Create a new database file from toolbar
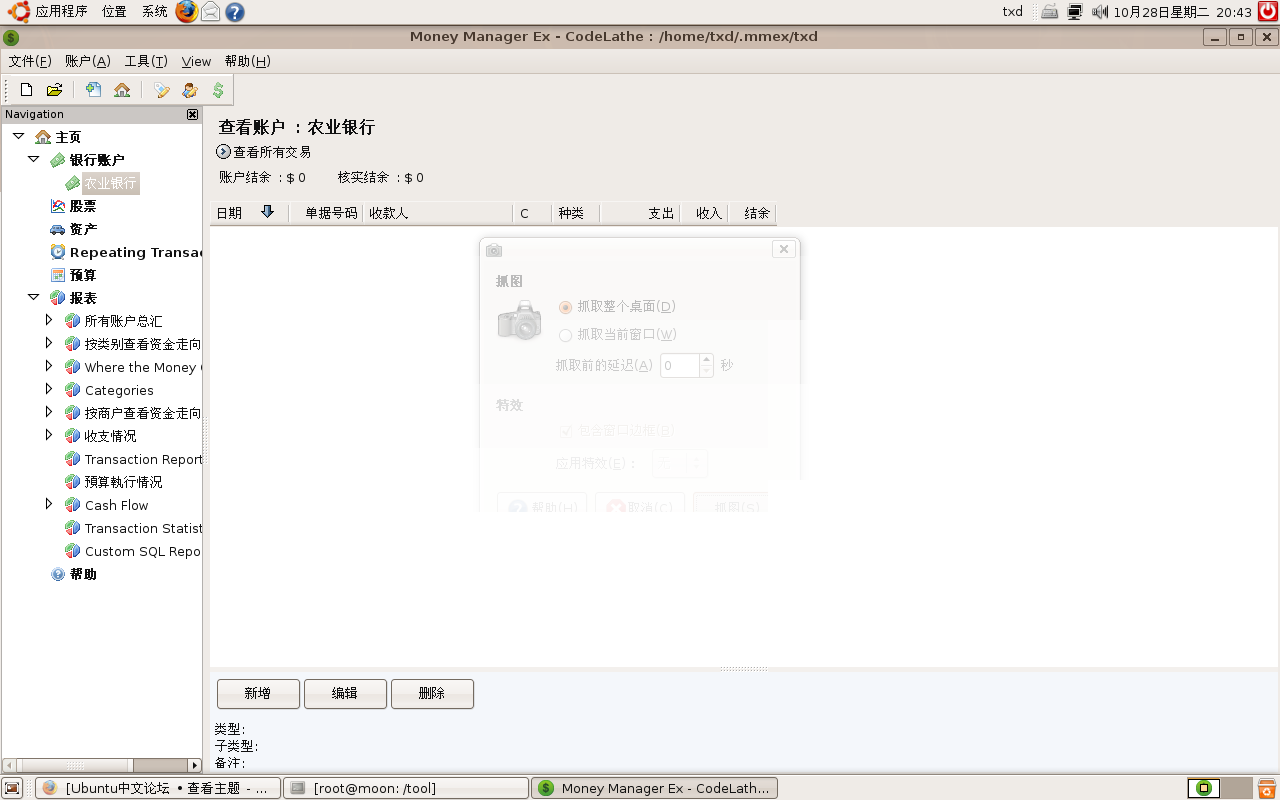 click(27, 90)
